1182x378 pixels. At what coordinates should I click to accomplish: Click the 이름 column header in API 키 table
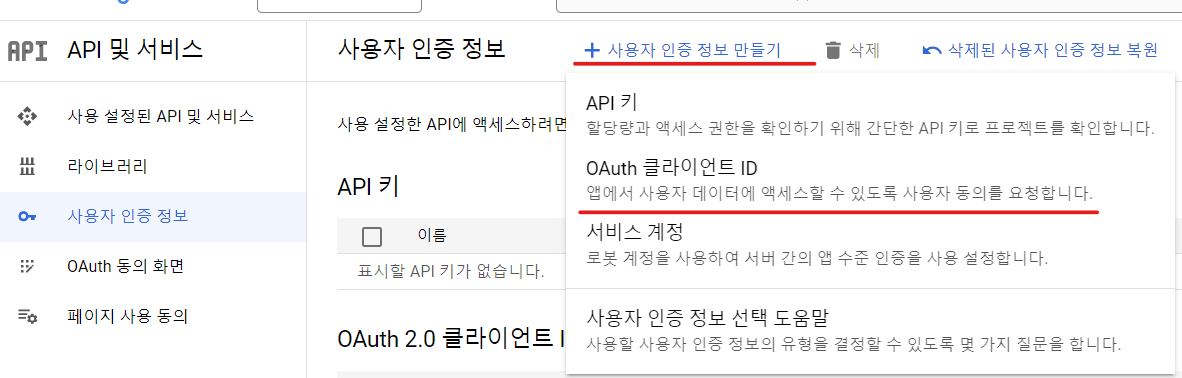[x=432, y=236]
